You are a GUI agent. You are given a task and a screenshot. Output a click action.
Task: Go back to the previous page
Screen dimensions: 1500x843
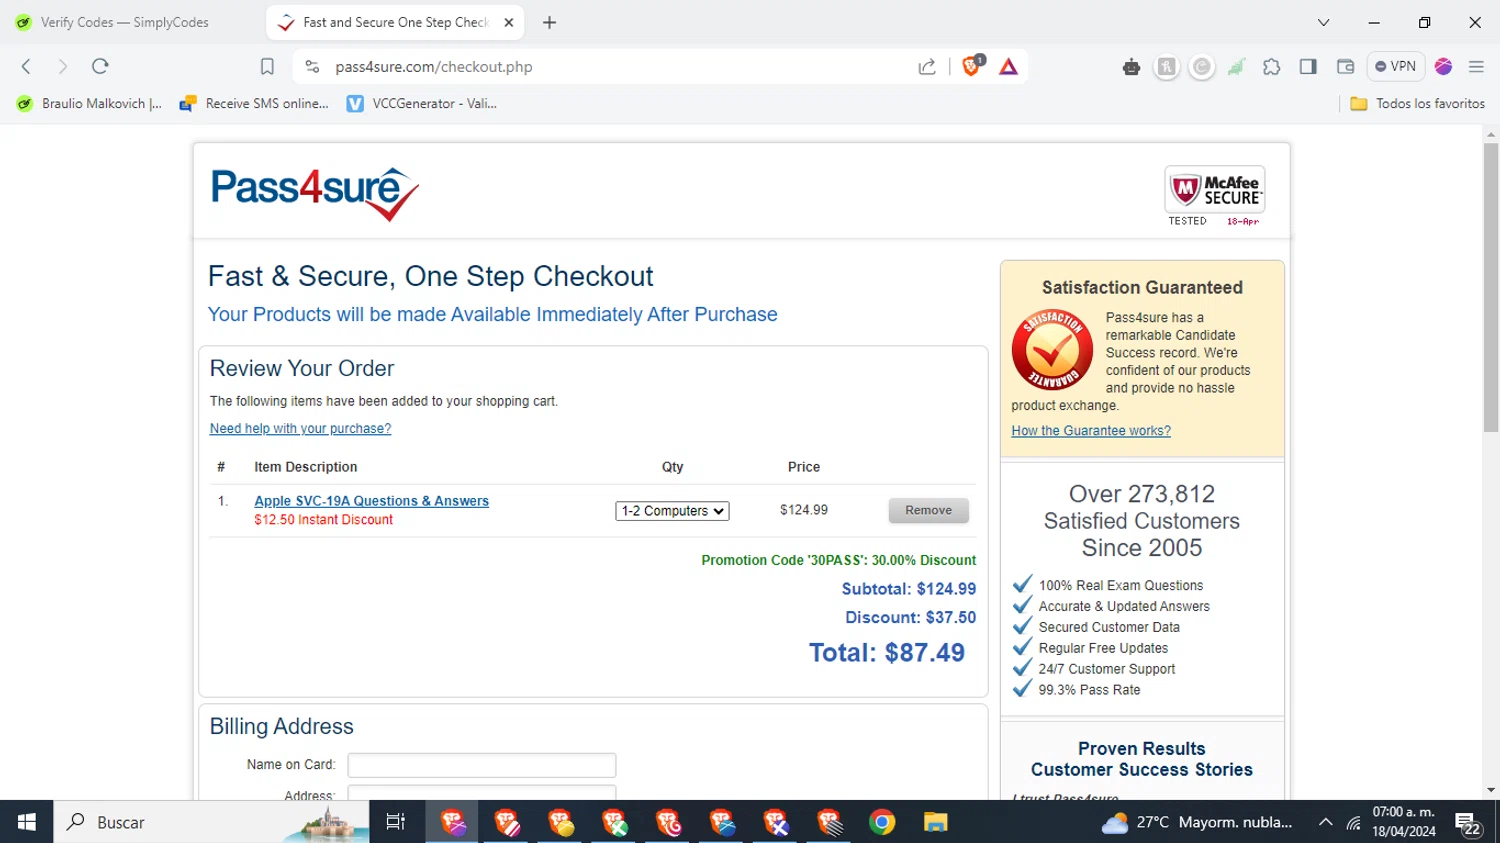(27, 67)
